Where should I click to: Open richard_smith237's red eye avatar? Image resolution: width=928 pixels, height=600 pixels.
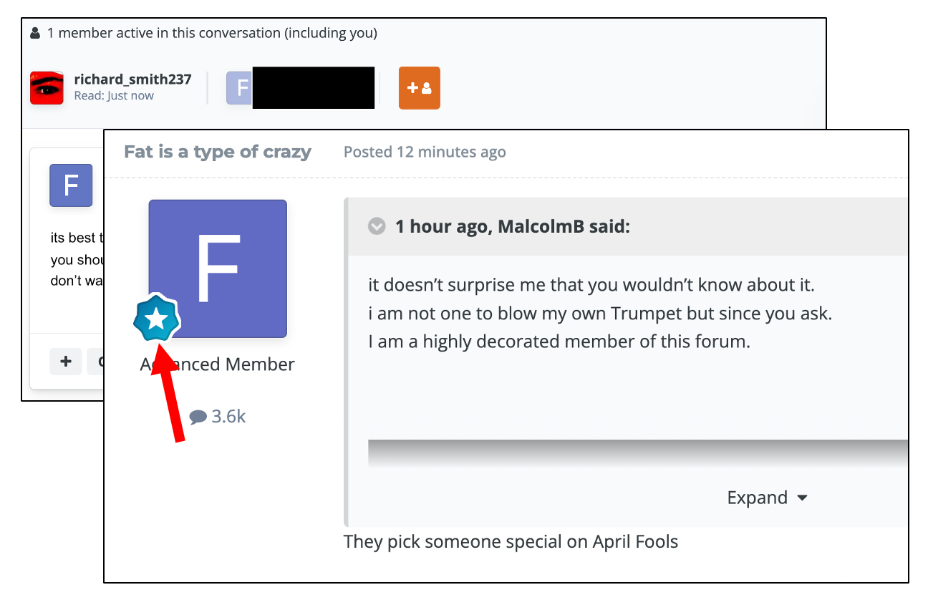click(x=47, y=88)
